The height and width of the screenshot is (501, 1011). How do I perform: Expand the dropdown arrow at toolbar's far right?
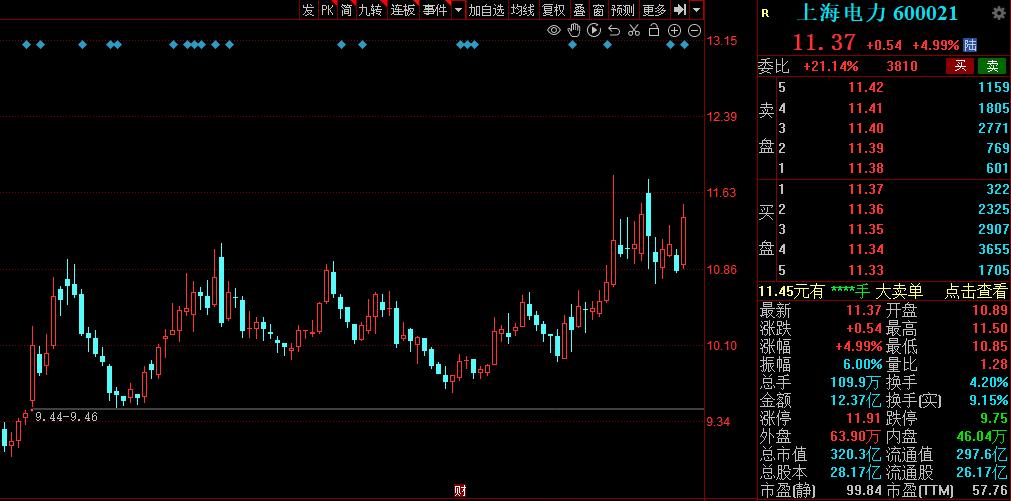tap(696, 10)
